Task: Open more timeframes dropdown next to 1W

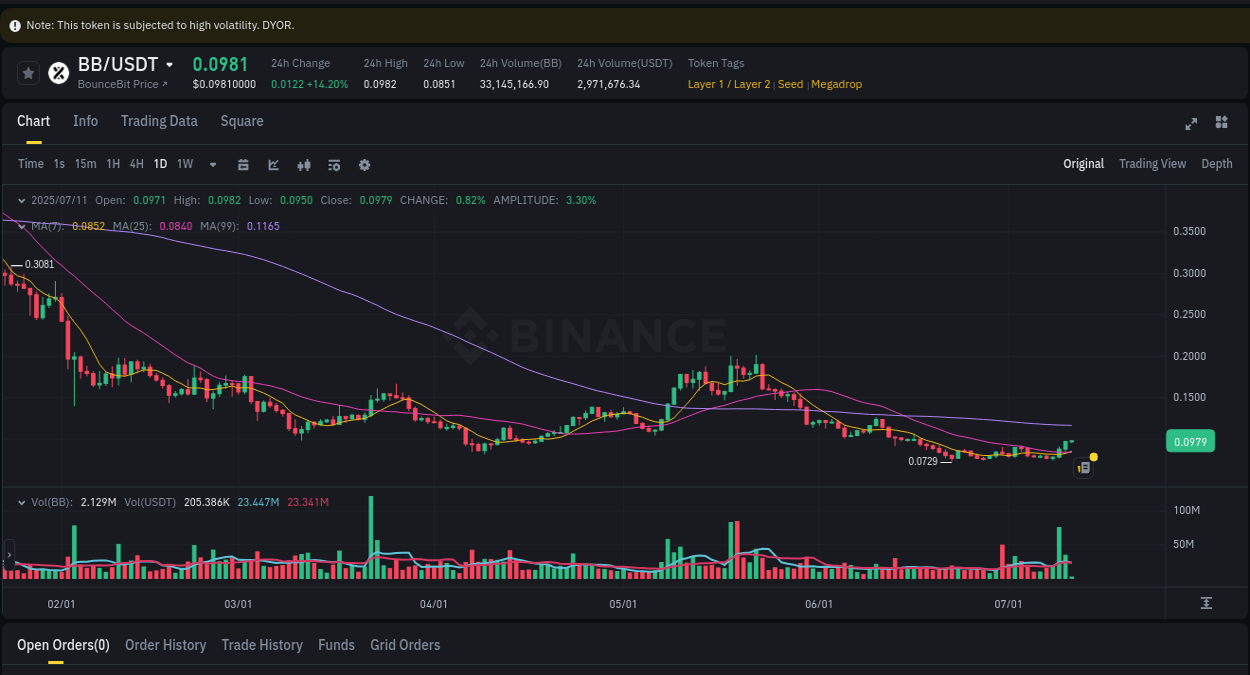Action: [x=212, y=164]
